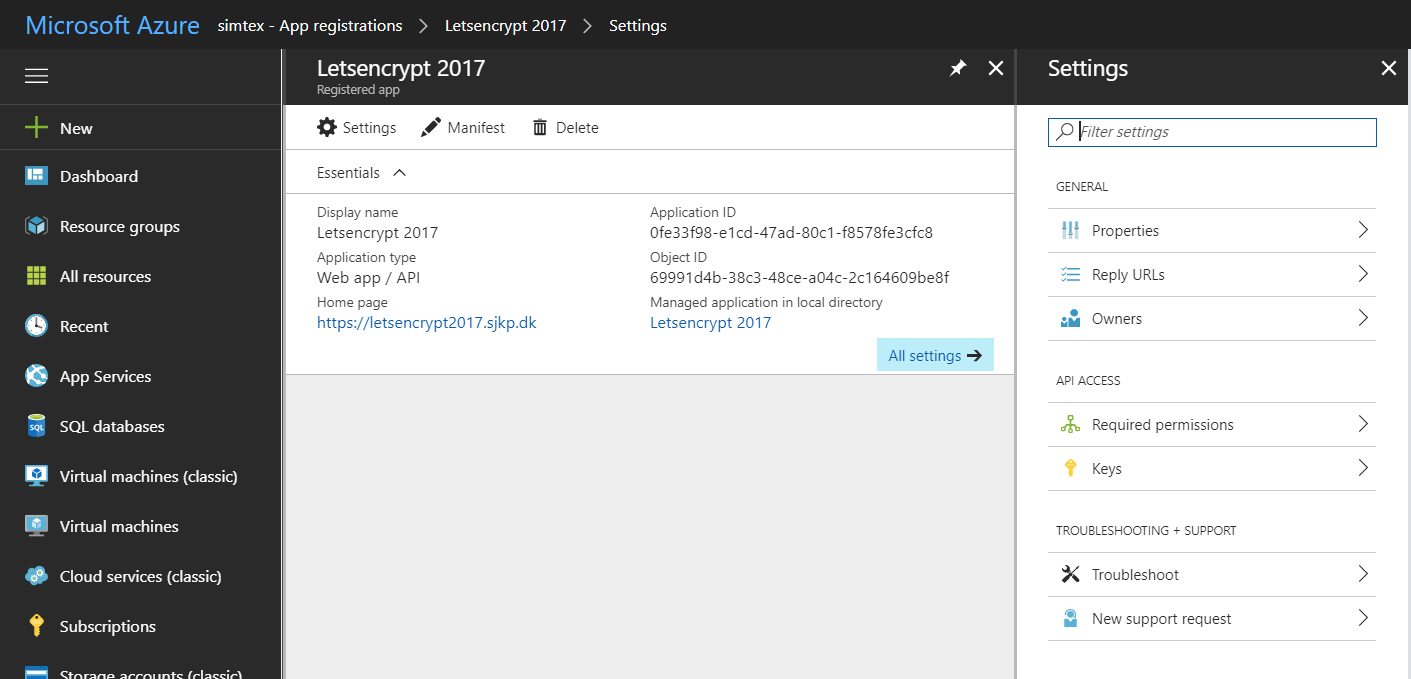Image resolution: width=1411 pixels, height=679 pixels.
Task: Open the Manifest editor in the toolbar
Action: [x=463, y=128]
